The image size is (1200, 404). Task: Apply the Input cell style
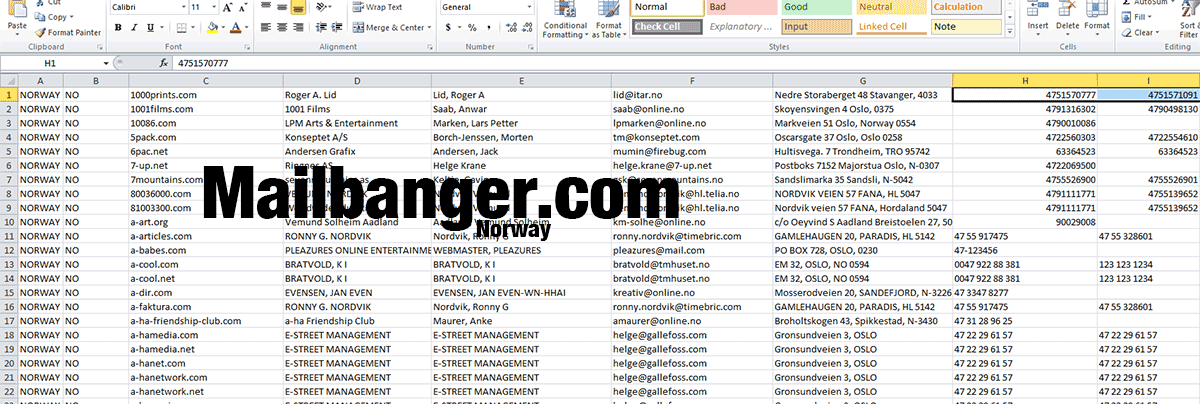816,27
